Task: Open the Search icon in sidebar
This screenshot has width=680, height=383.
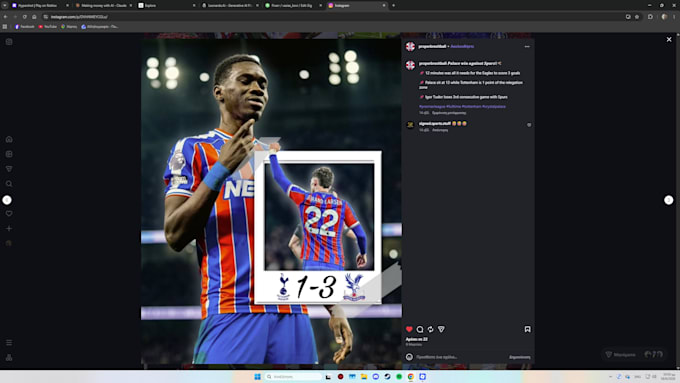Action: [x=9, y=184]
